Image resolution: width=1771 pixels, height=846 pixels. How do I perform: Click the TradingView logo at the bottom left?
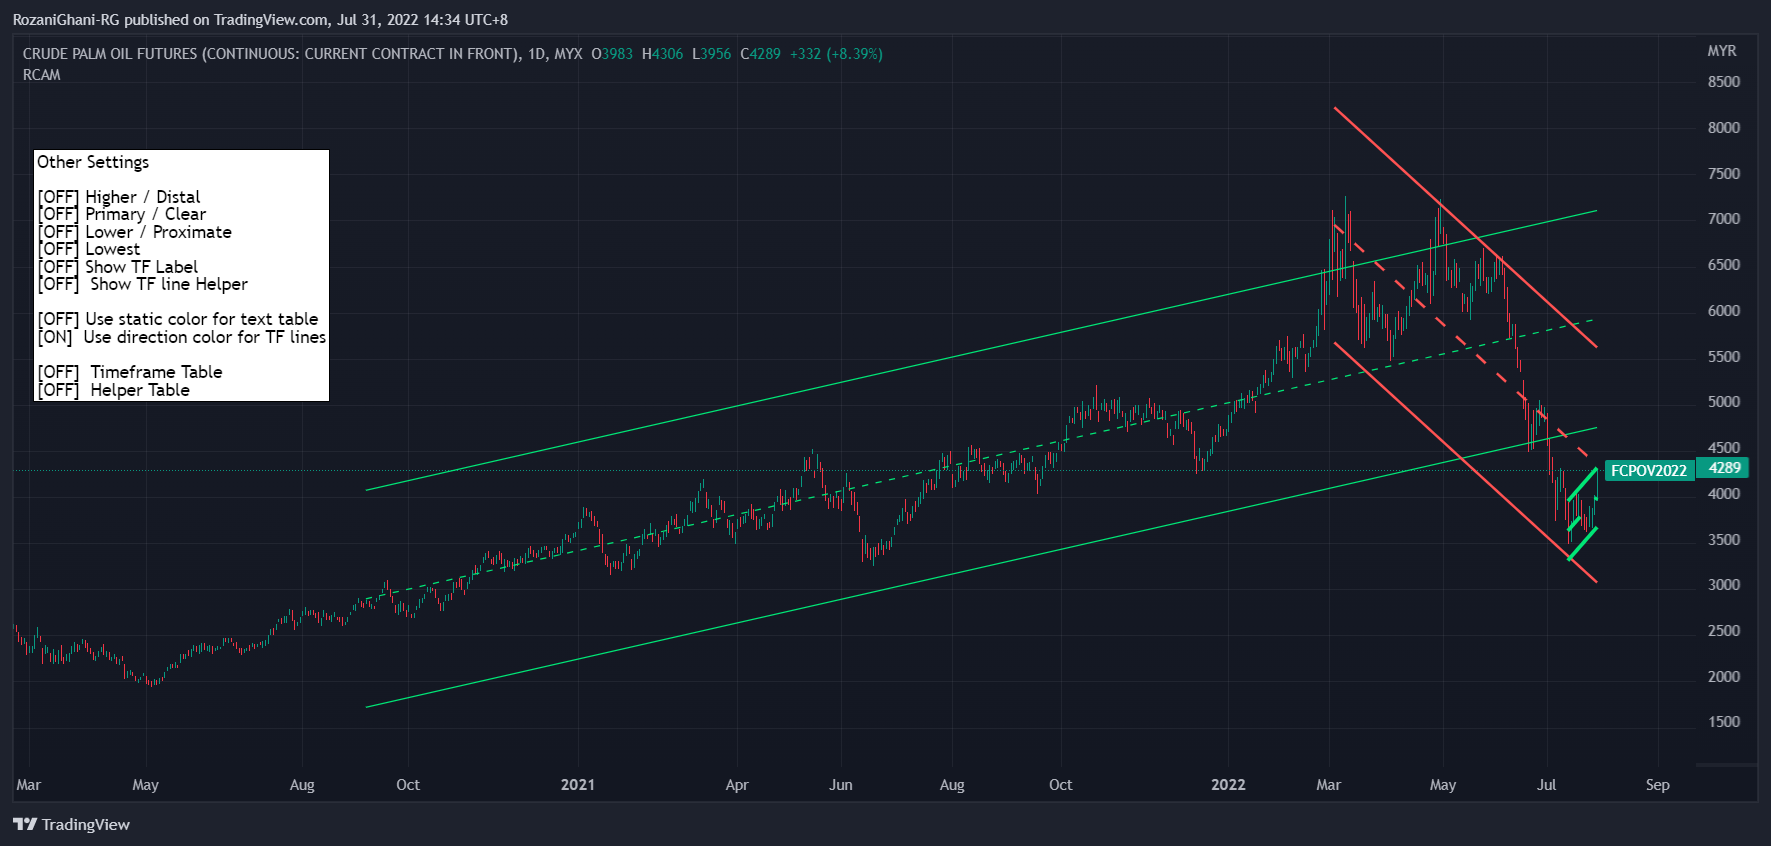click(71, 824)
